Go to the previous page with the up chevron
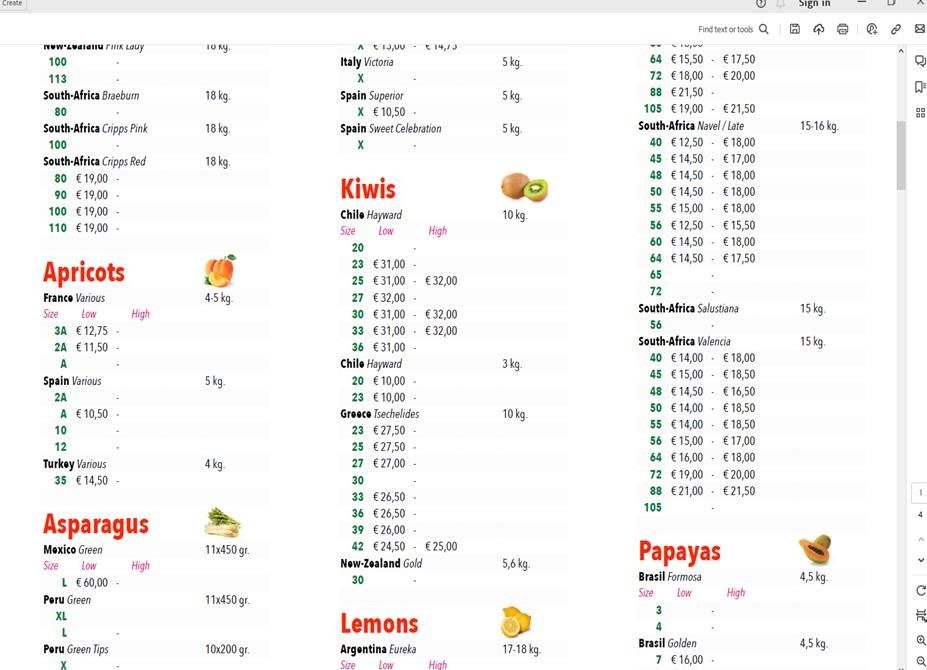 (920, 539)
